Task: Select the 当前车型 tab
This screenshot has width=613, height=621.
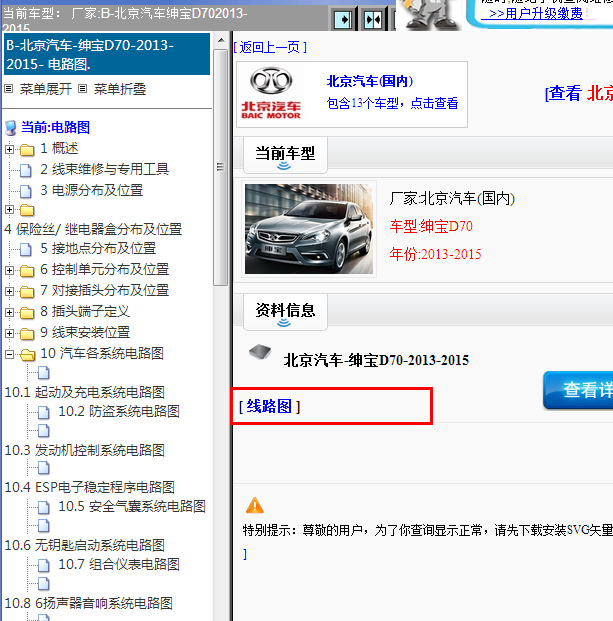Action: [285, 155]
